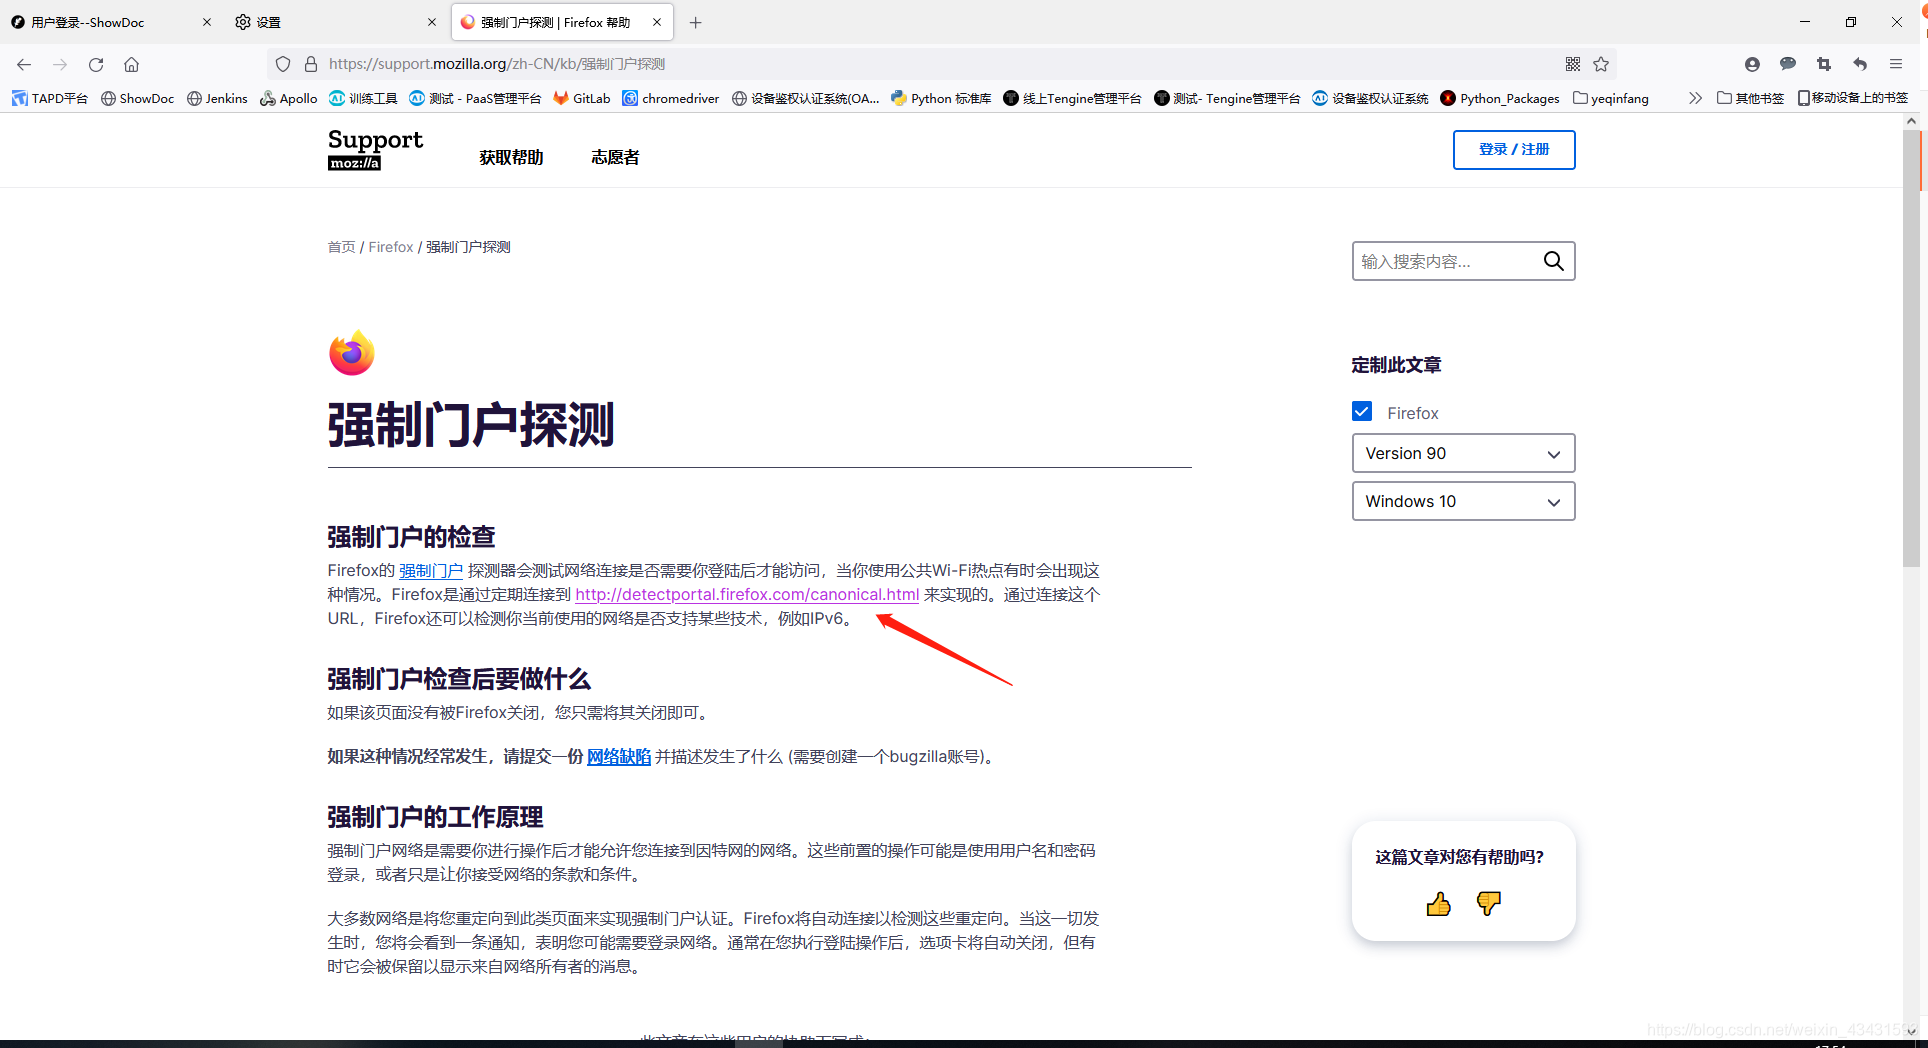Open the 其他书签 bookmark folder
This screenshot has height=1048, width=1928.
(1750, 98)
